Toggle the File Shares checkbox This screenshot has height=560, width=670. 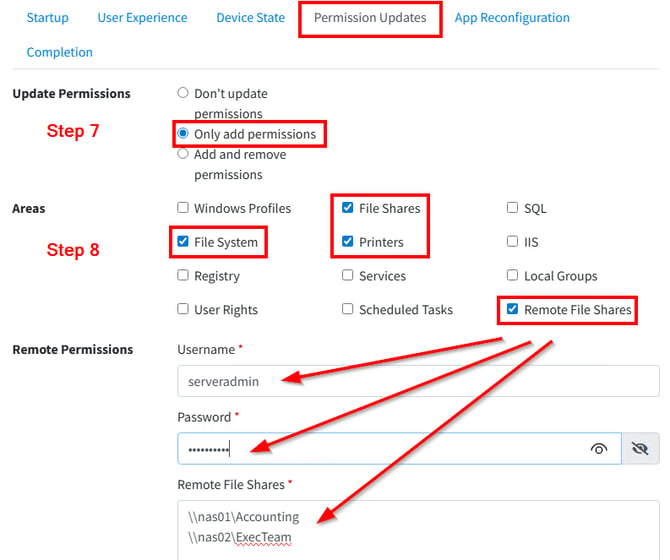(x=348, y=208)
